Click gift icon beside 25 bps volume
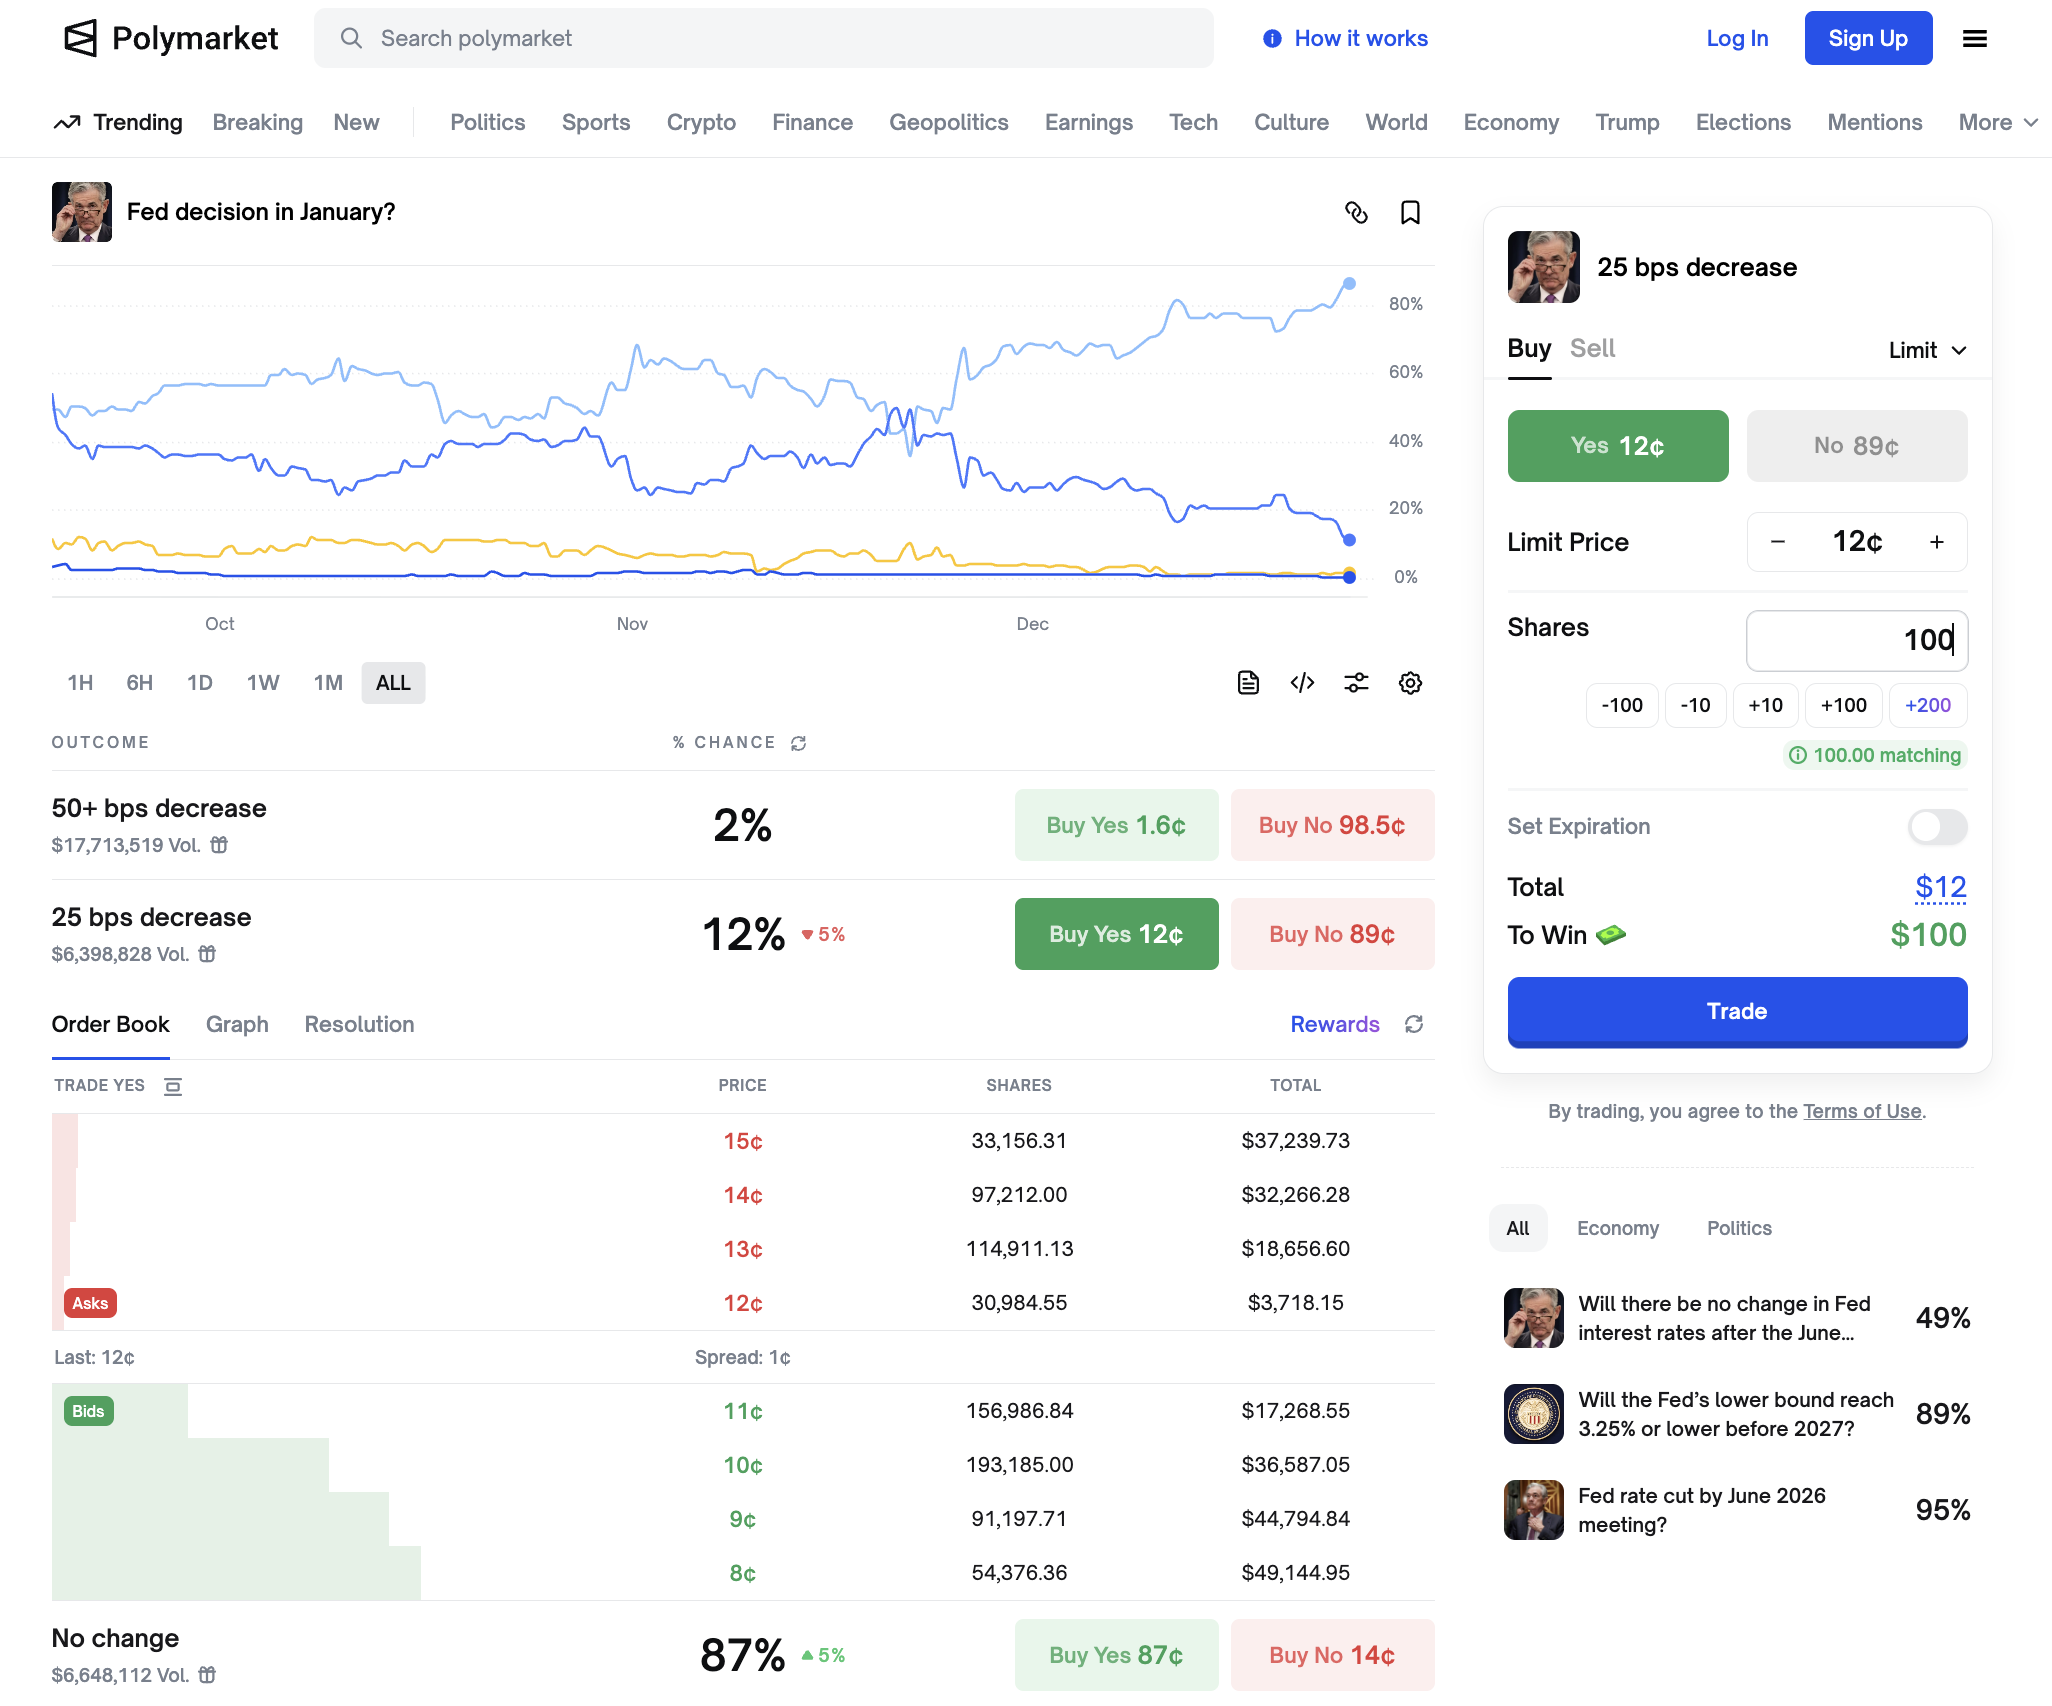The height and width of the screenshot is (1706, 2052). click(207, 954)
